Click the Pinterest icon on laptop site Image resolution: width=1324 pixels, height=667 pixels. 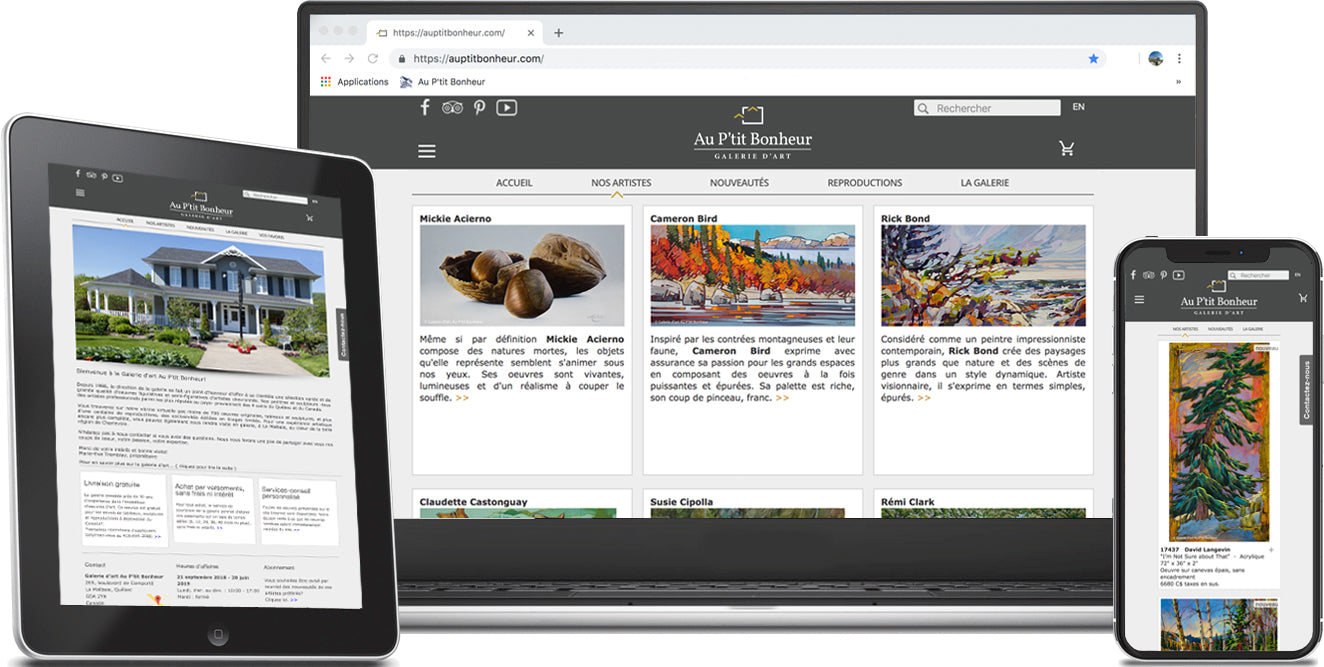479,108
